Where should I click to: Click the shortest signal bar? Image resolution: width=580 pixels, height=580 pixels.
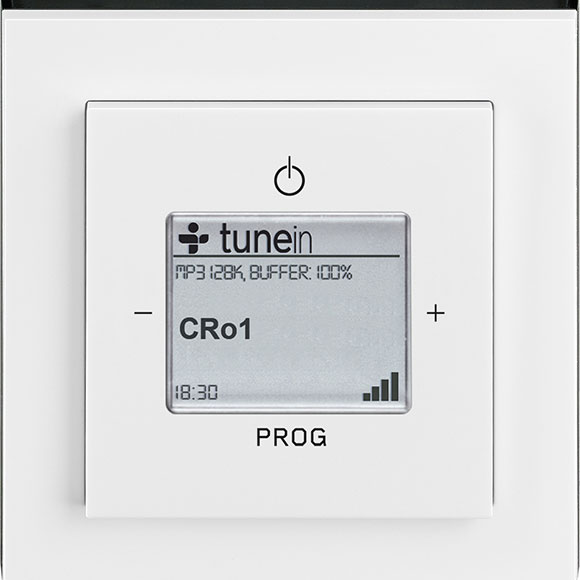point(367,397)
